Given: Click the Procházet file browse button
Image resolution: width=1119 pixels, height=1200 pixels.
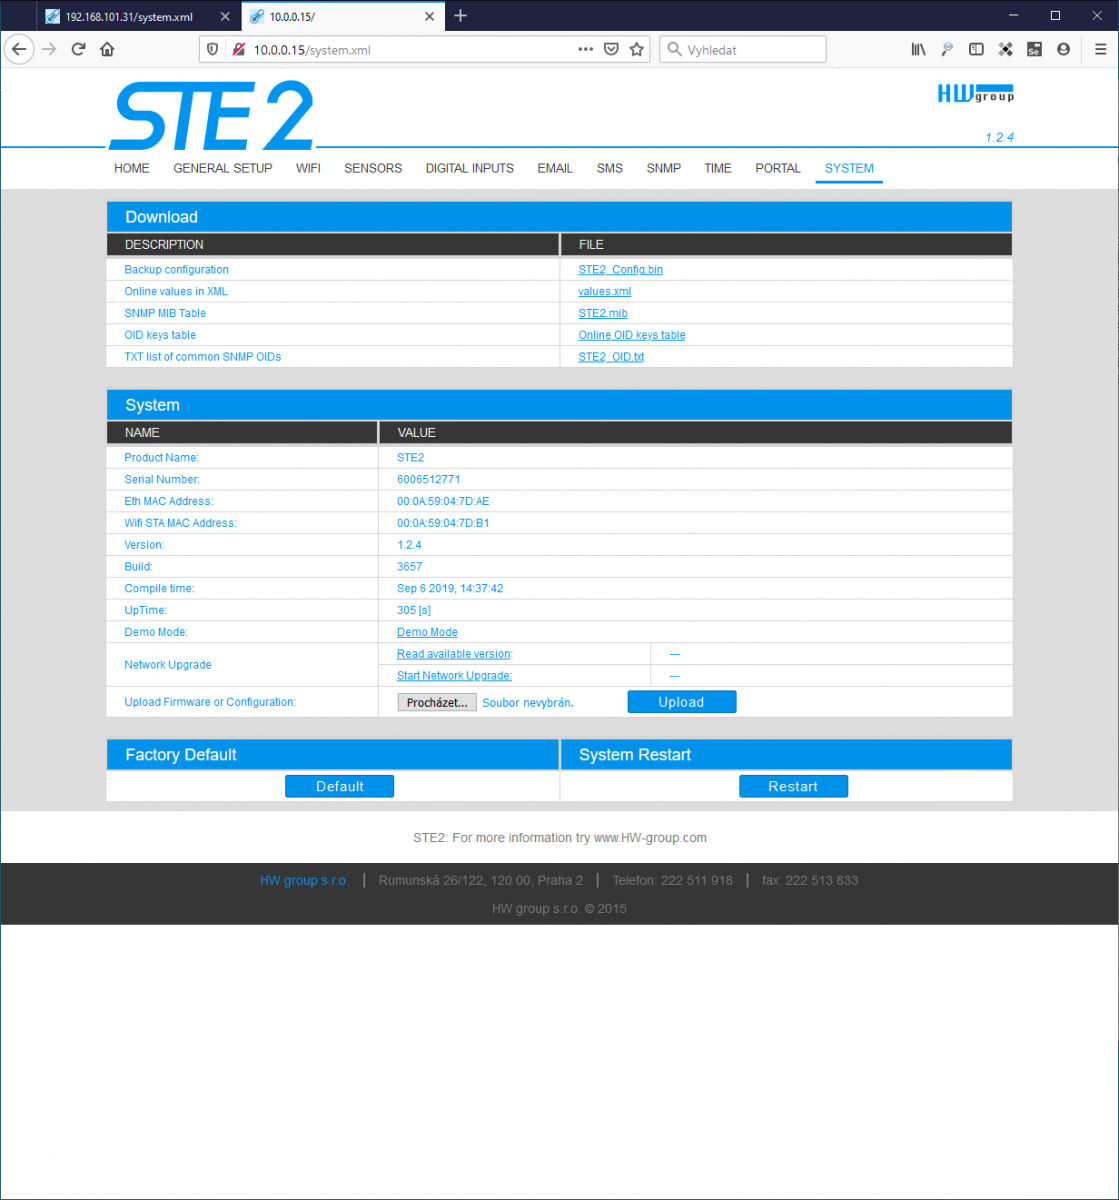Looking at the screenshot, I should (x=437, y=703).
